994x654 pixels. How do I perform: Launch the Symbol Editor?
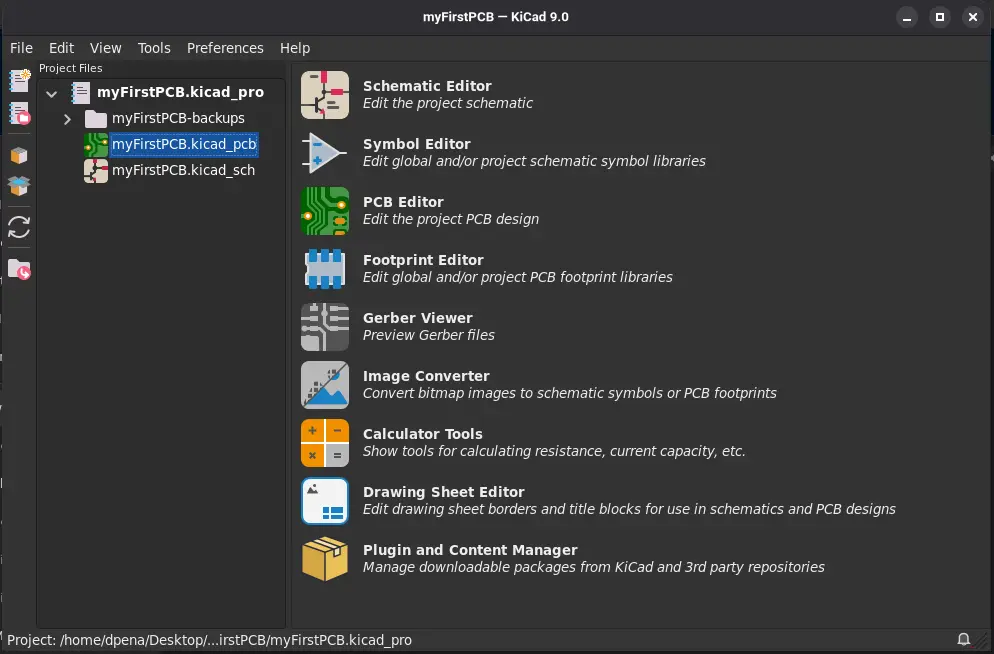(x=417, y=152)
